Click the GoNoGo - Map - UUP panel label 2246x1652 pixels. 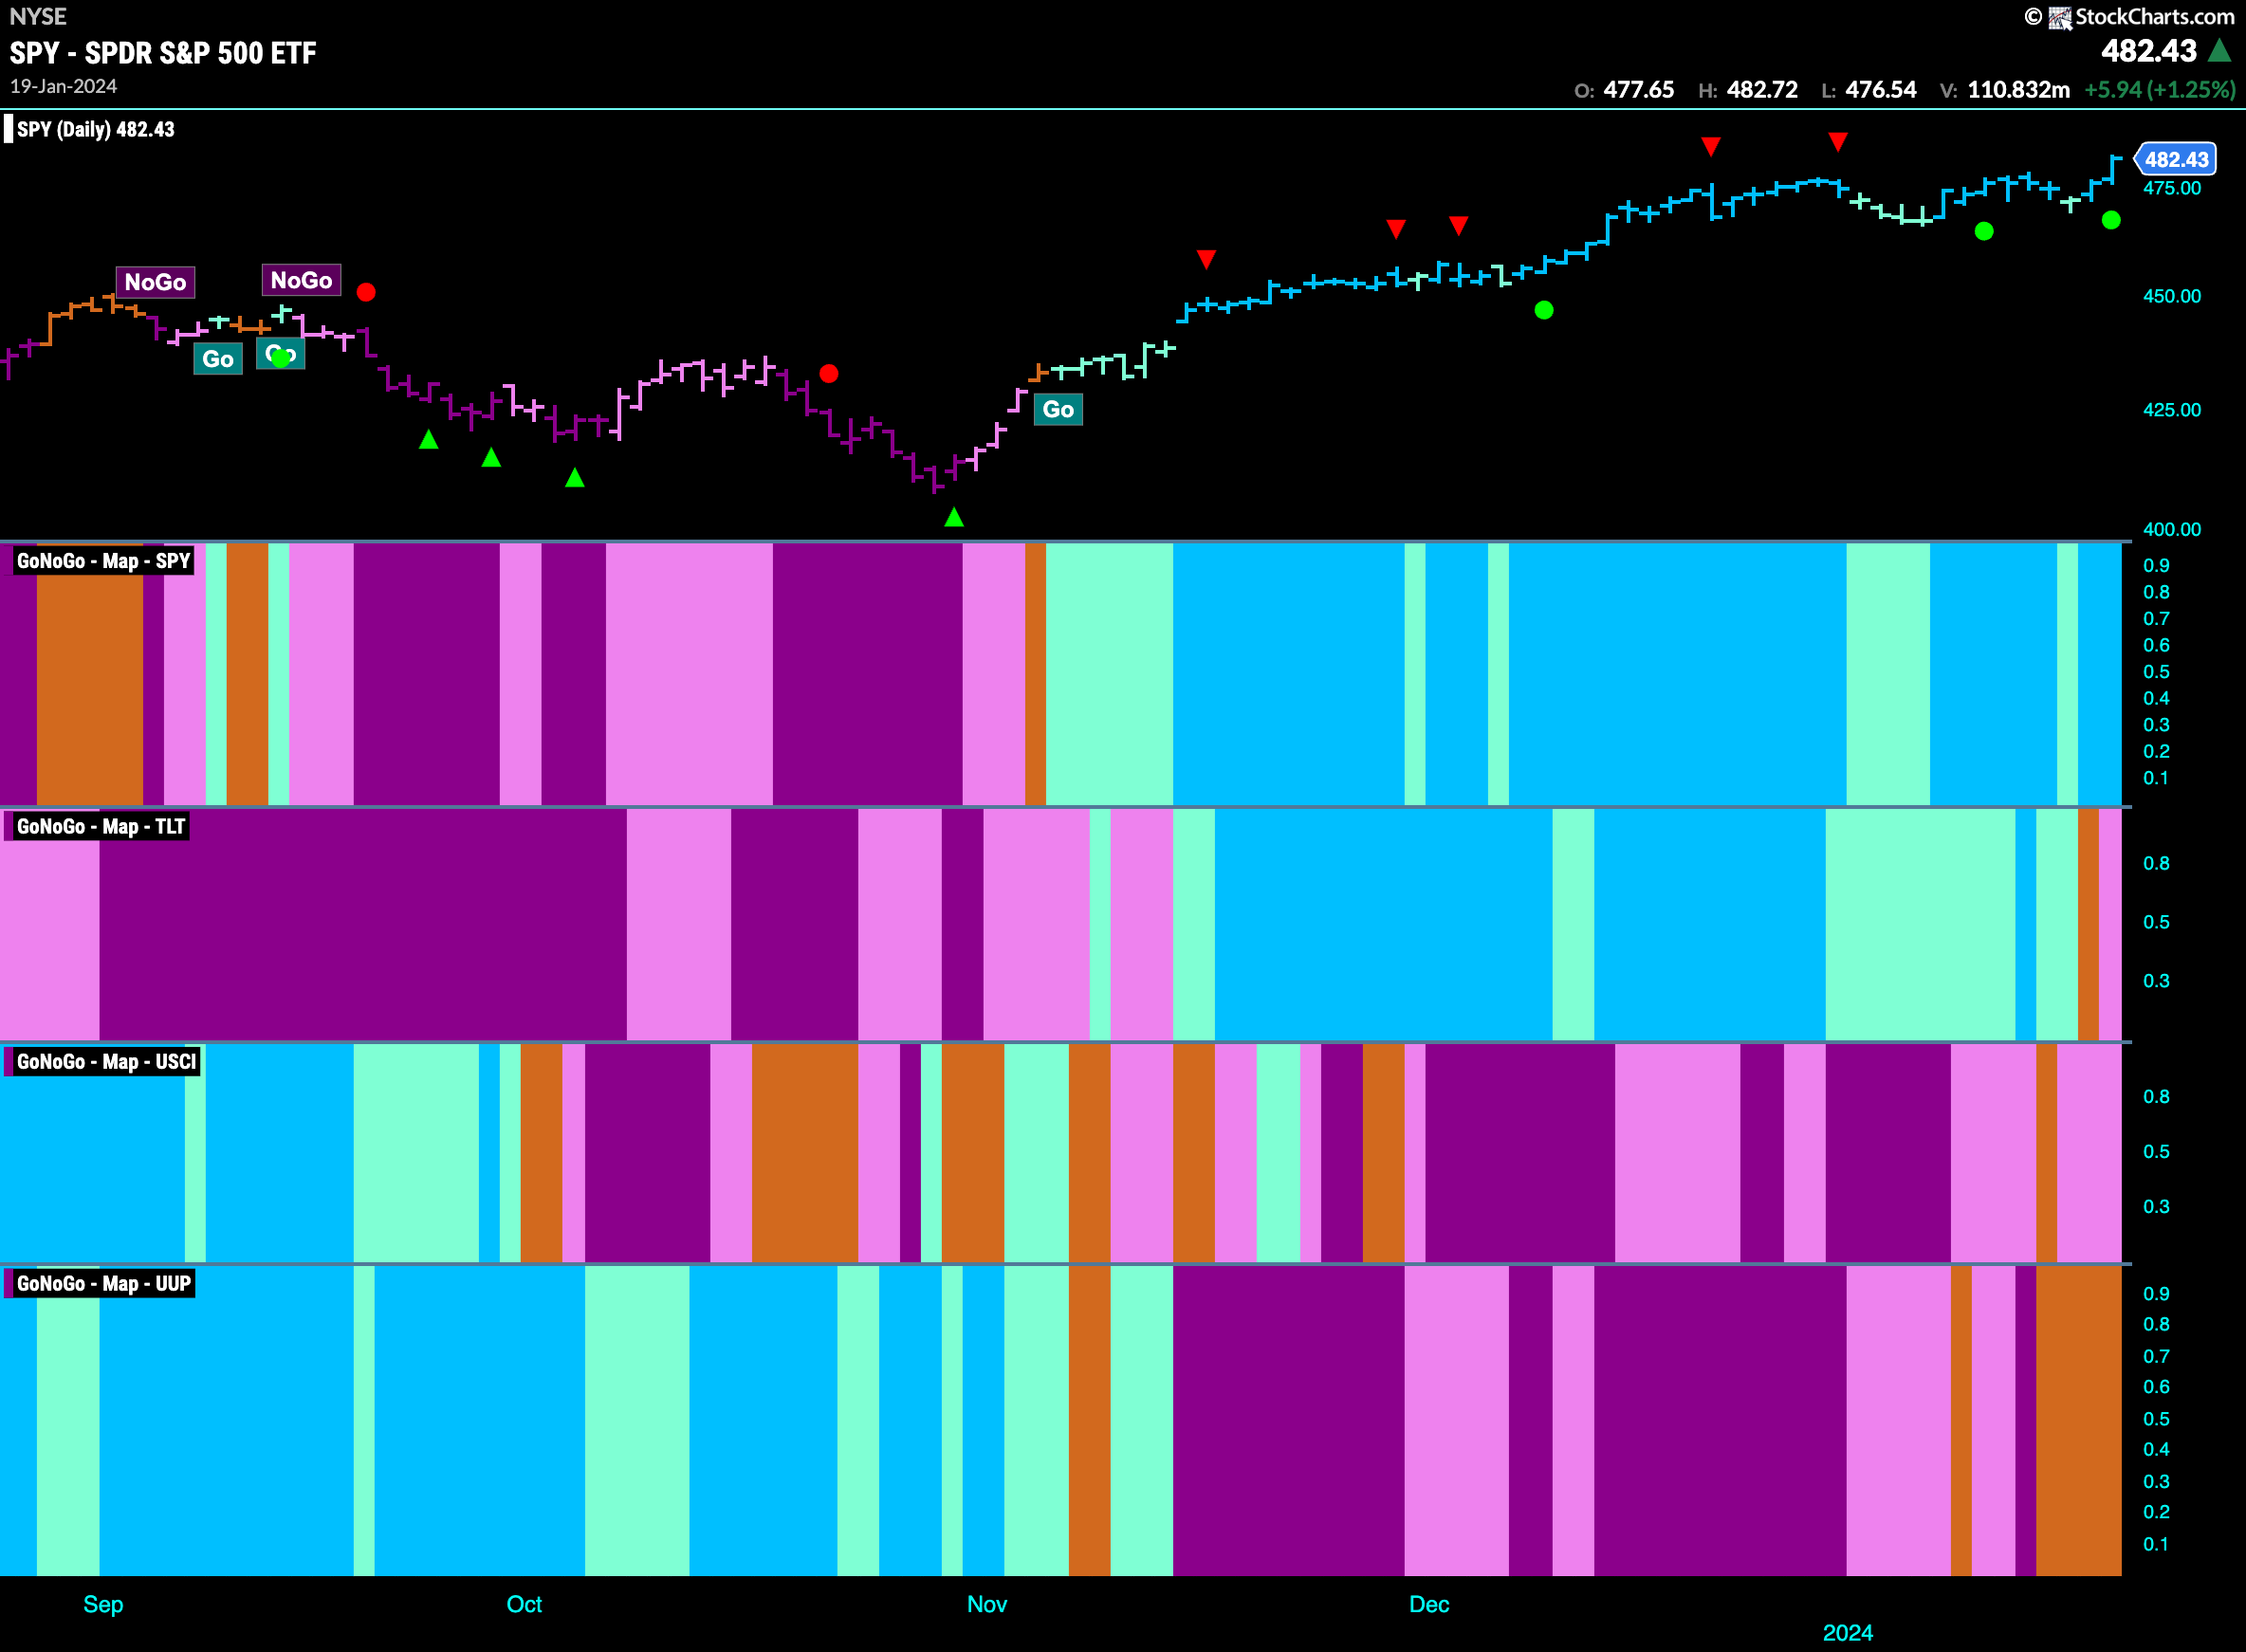(103, 1283)
